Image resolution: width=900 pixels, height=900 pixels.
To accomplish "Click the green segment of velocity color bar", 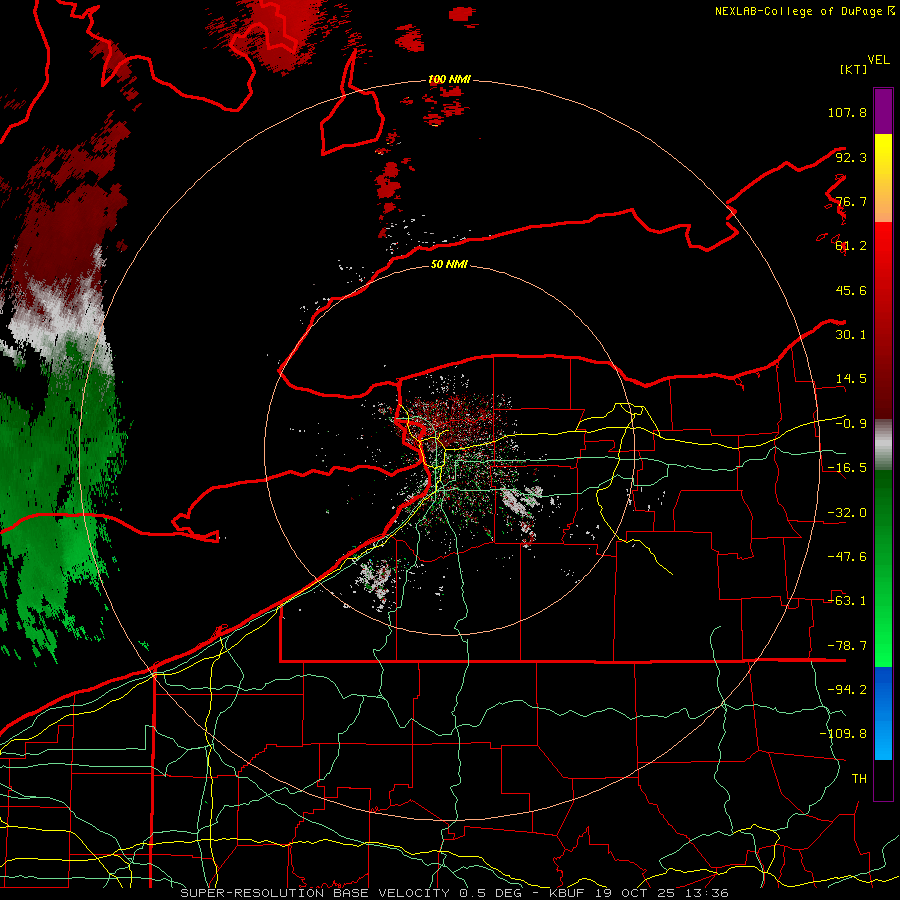I will [x=883, y=568].
